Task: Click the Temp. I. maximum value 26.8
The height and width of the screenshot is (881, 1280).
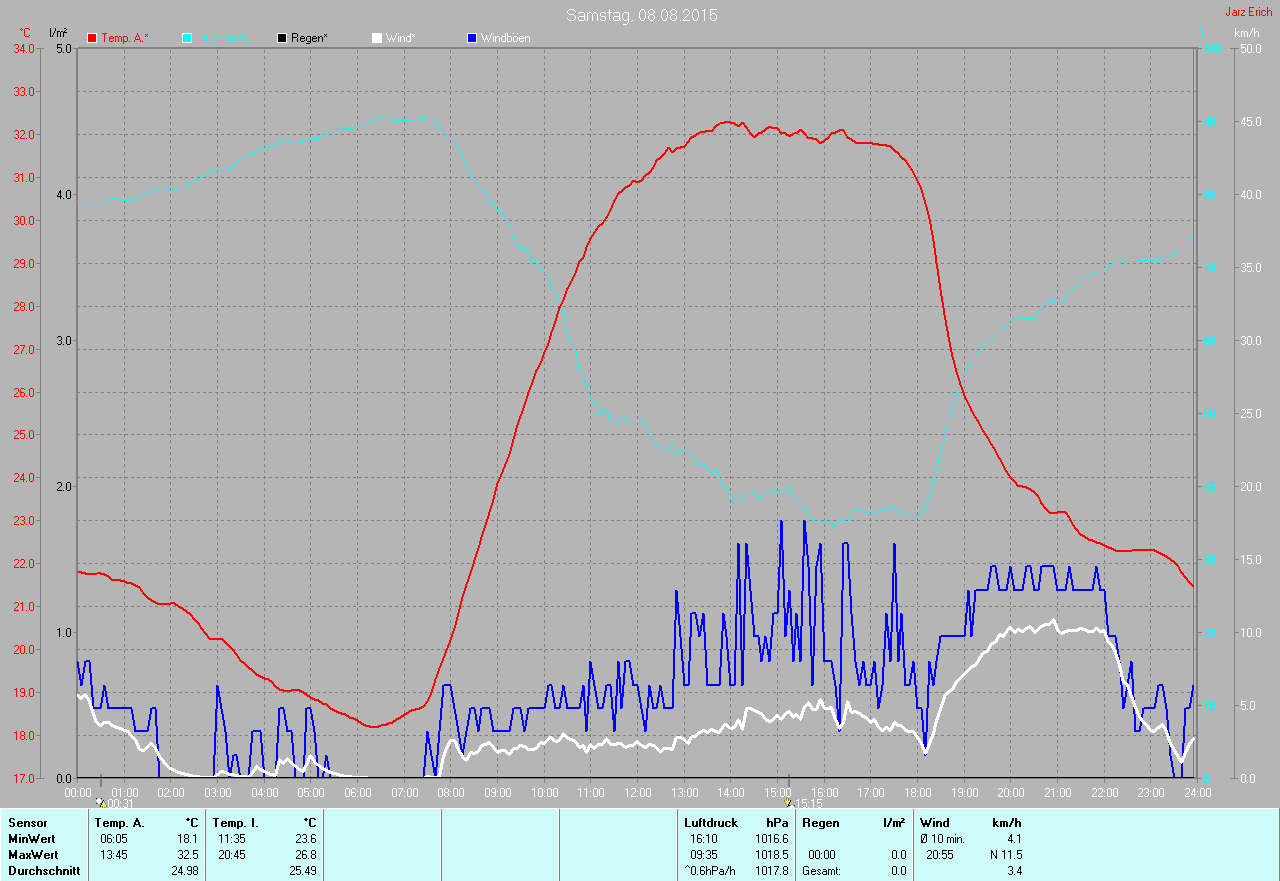Action: pyautogui.click(x=305, y=855)
